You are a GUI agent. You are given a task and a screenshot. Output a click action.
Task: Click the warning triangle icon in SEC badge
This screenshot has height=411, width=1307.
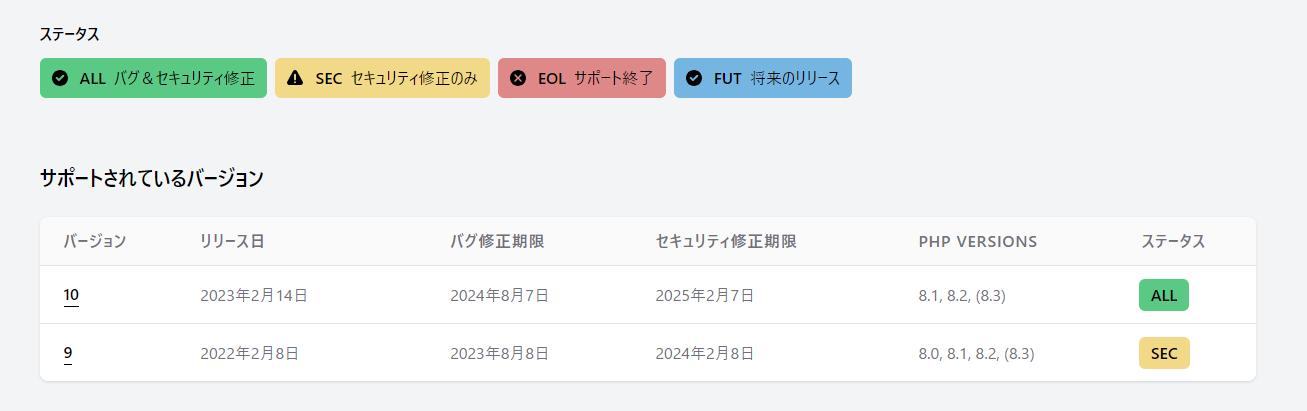[295, 78]
